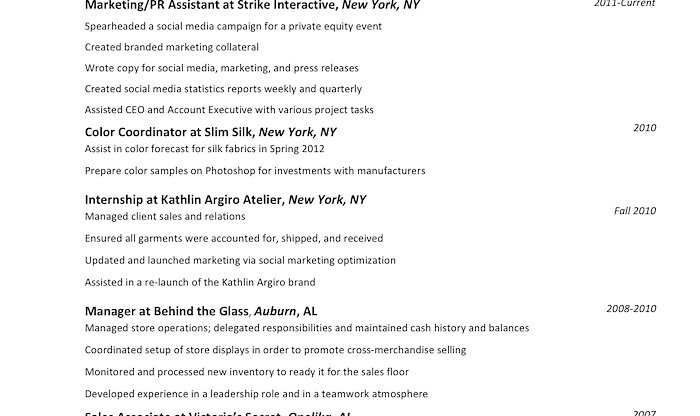Image resolution: width=700 pixels, height=416 pixels.
Task: Click the line about color forecast for silk fabrics
Action: pyautogui.click(x=204, y=149)
